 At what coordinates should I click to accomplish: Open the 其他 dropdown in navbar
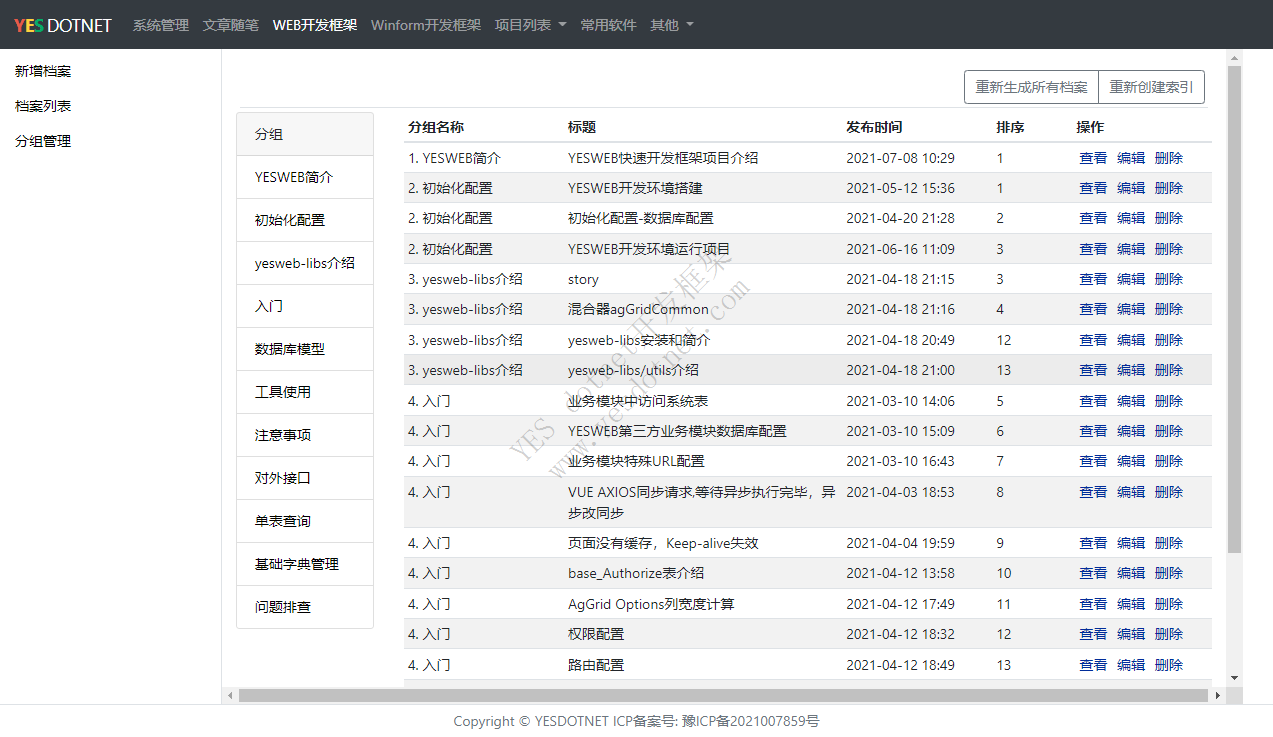pos(671,25)
